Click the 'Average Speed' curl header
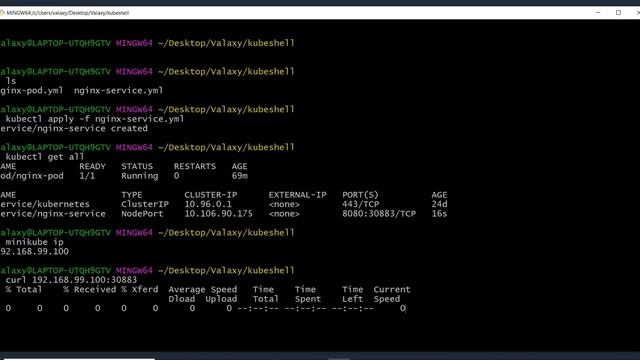This screenshot has width=640, height=360. click(x=203, y=290)
